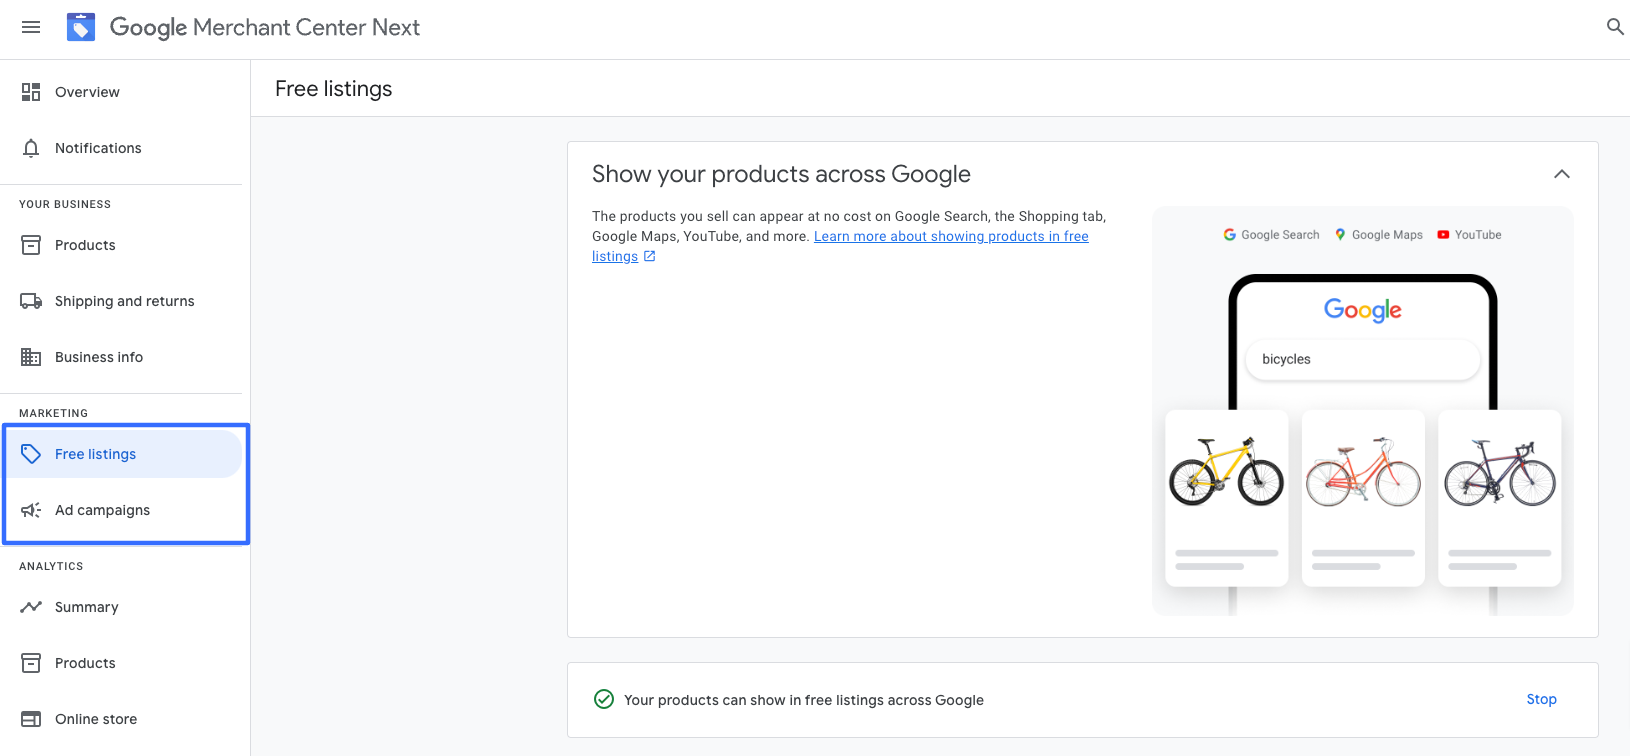Open Learn more about free listings link

pos(950,237)
